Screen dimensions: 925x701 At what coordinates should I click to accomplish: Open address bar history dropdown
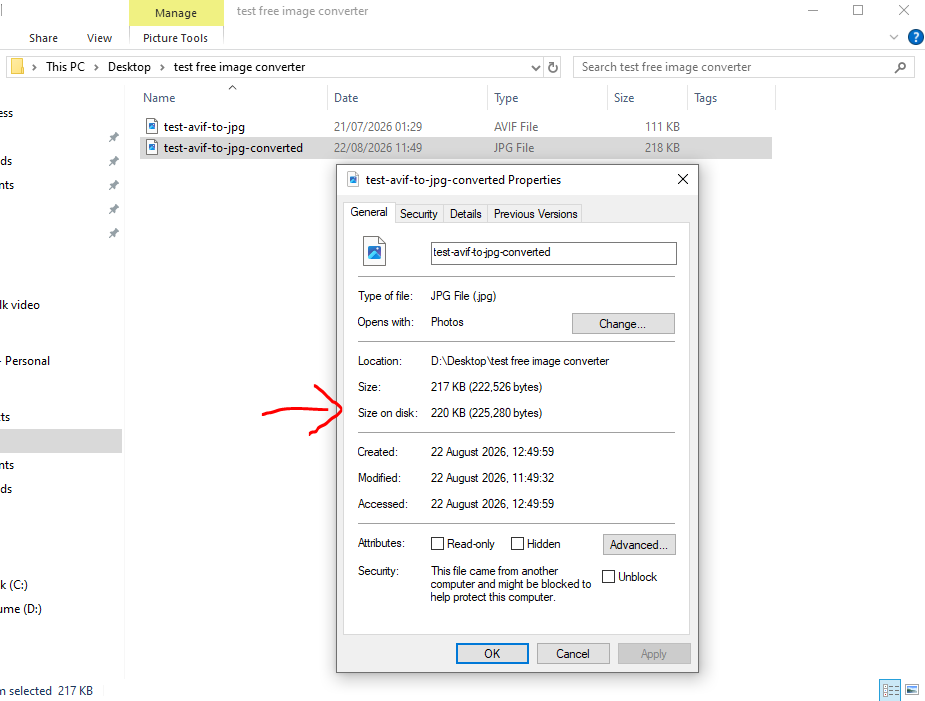point(536,67)
